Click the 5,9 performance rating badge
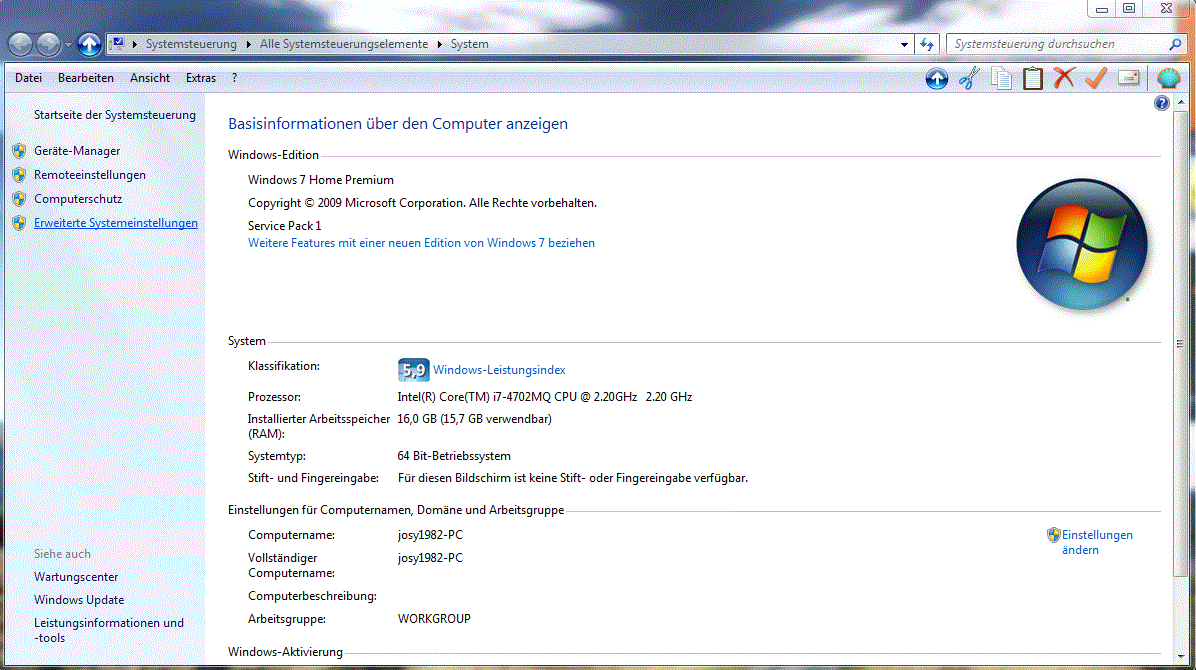Screen dimensions: 1196x670 tap(413, 370)
